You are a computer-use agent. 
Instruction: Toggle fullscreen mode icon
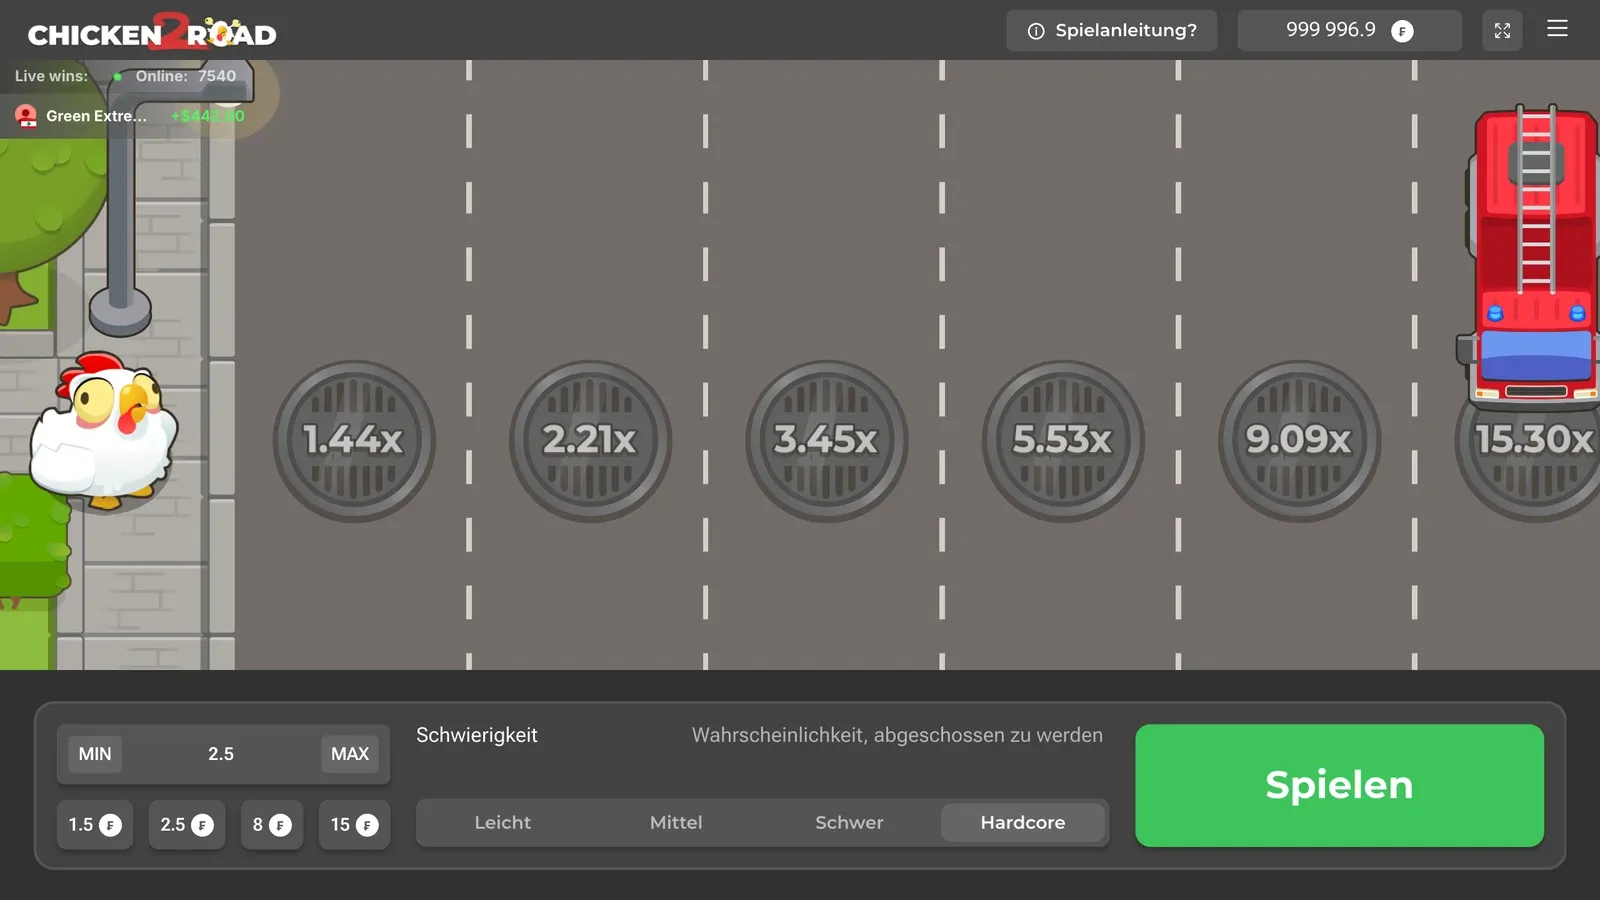click(1502, 31)
